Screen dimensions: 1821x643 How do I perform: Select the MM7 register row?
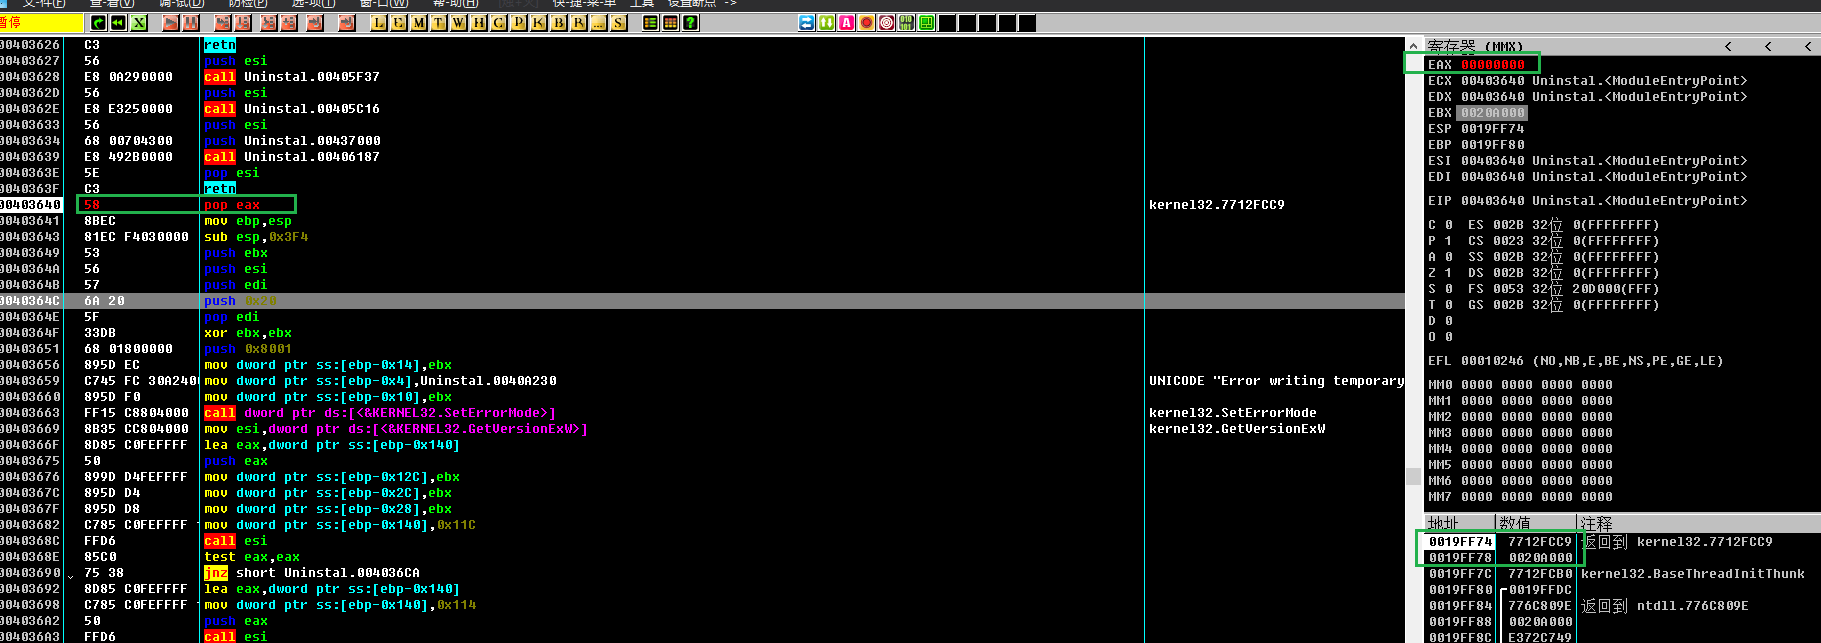click(1520, 497)
